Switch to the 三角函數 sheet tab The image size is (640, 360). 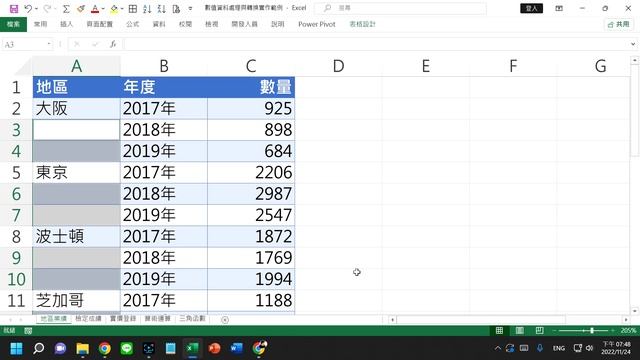click(x=192, y=319)
